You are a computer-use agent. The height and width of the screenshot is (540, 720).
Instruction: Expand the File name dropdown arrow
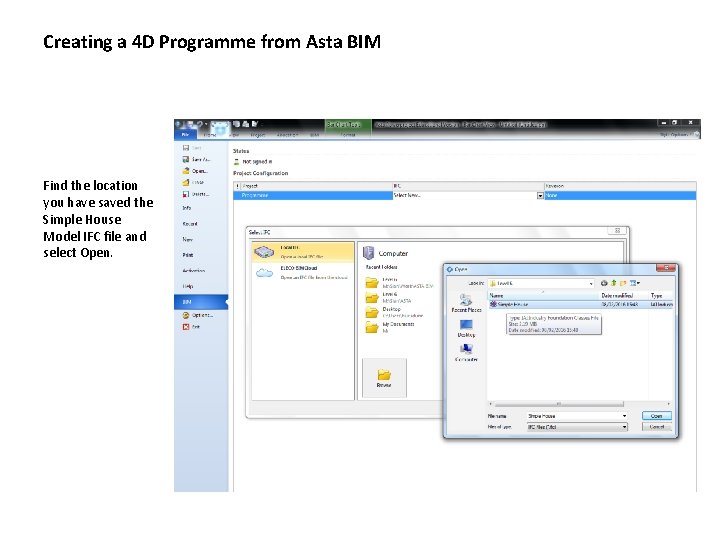coord(624,416)
